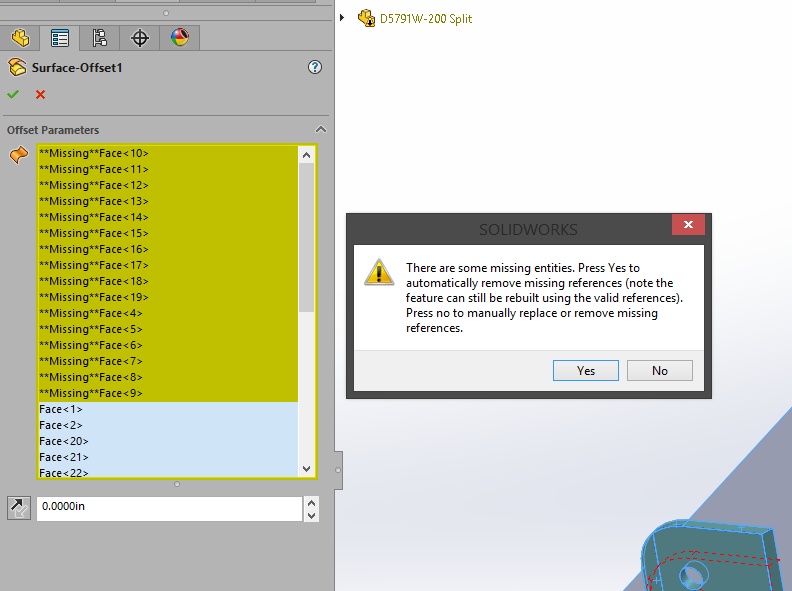Screen dimensions: 792x591
Task: Select **Missing**Face<5> entry
Action: [168, 329]
